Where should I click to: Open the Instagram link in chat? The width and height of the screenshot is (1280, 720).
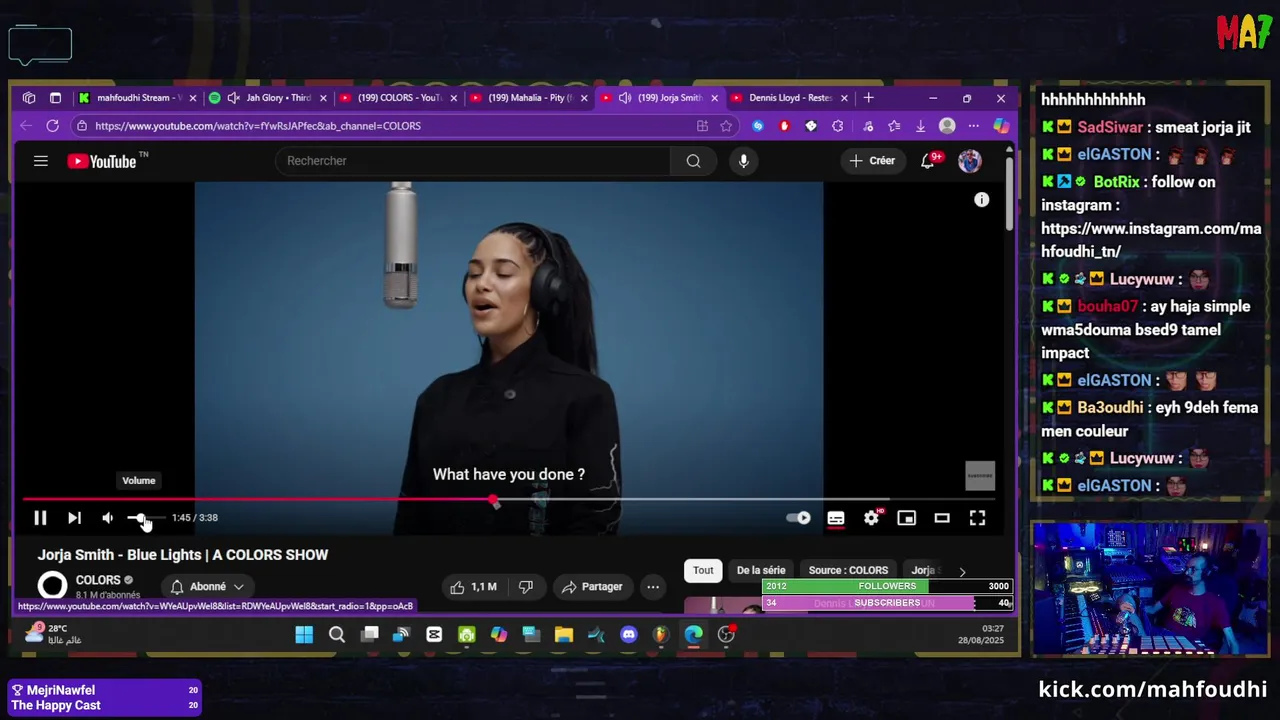(1151, 240)
